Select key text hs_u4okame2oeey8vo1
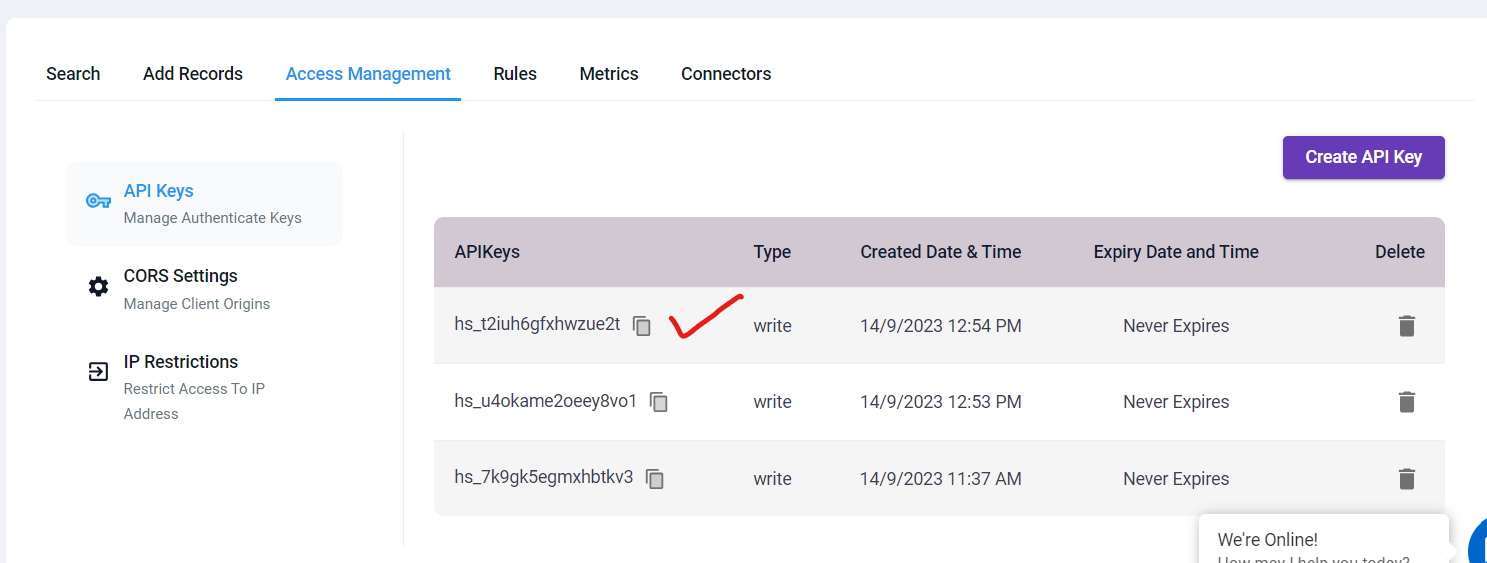The width and height of the screenshot is (1487, 563). pos(545,401)
